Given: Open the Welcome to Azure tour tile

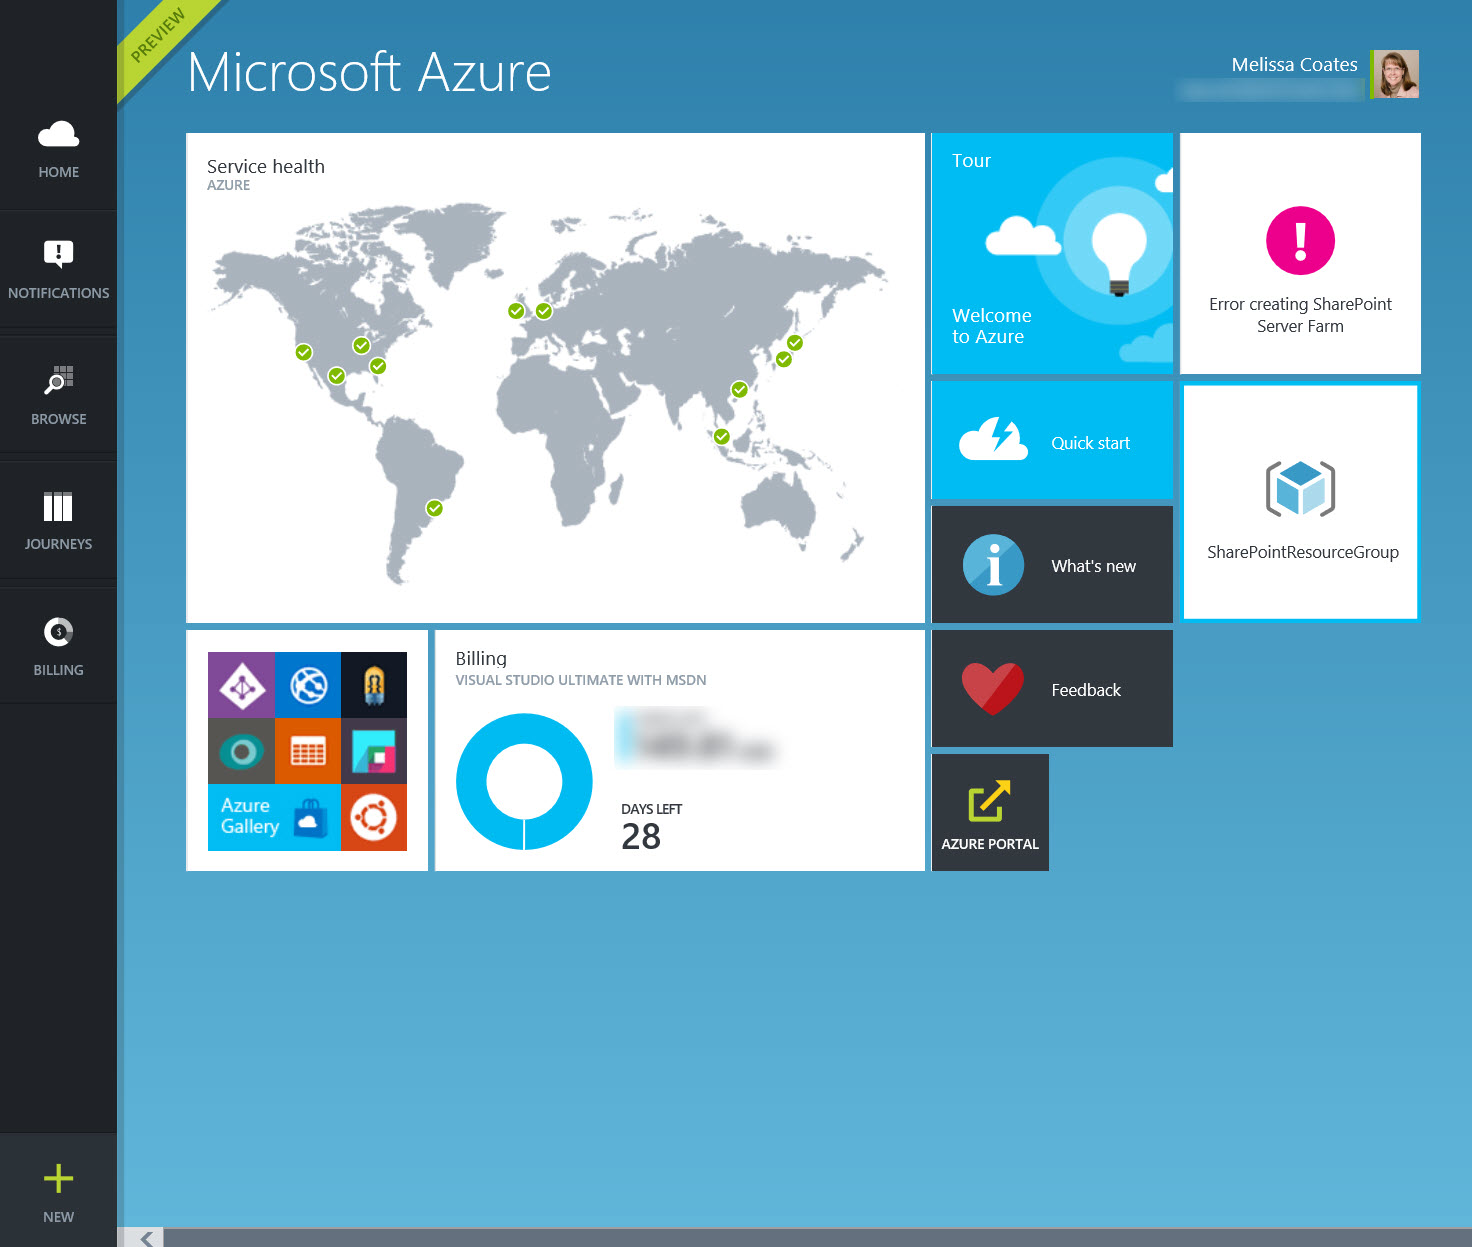Looking at the screenshot, I should pyautogui.click(x=1052, y=253).
